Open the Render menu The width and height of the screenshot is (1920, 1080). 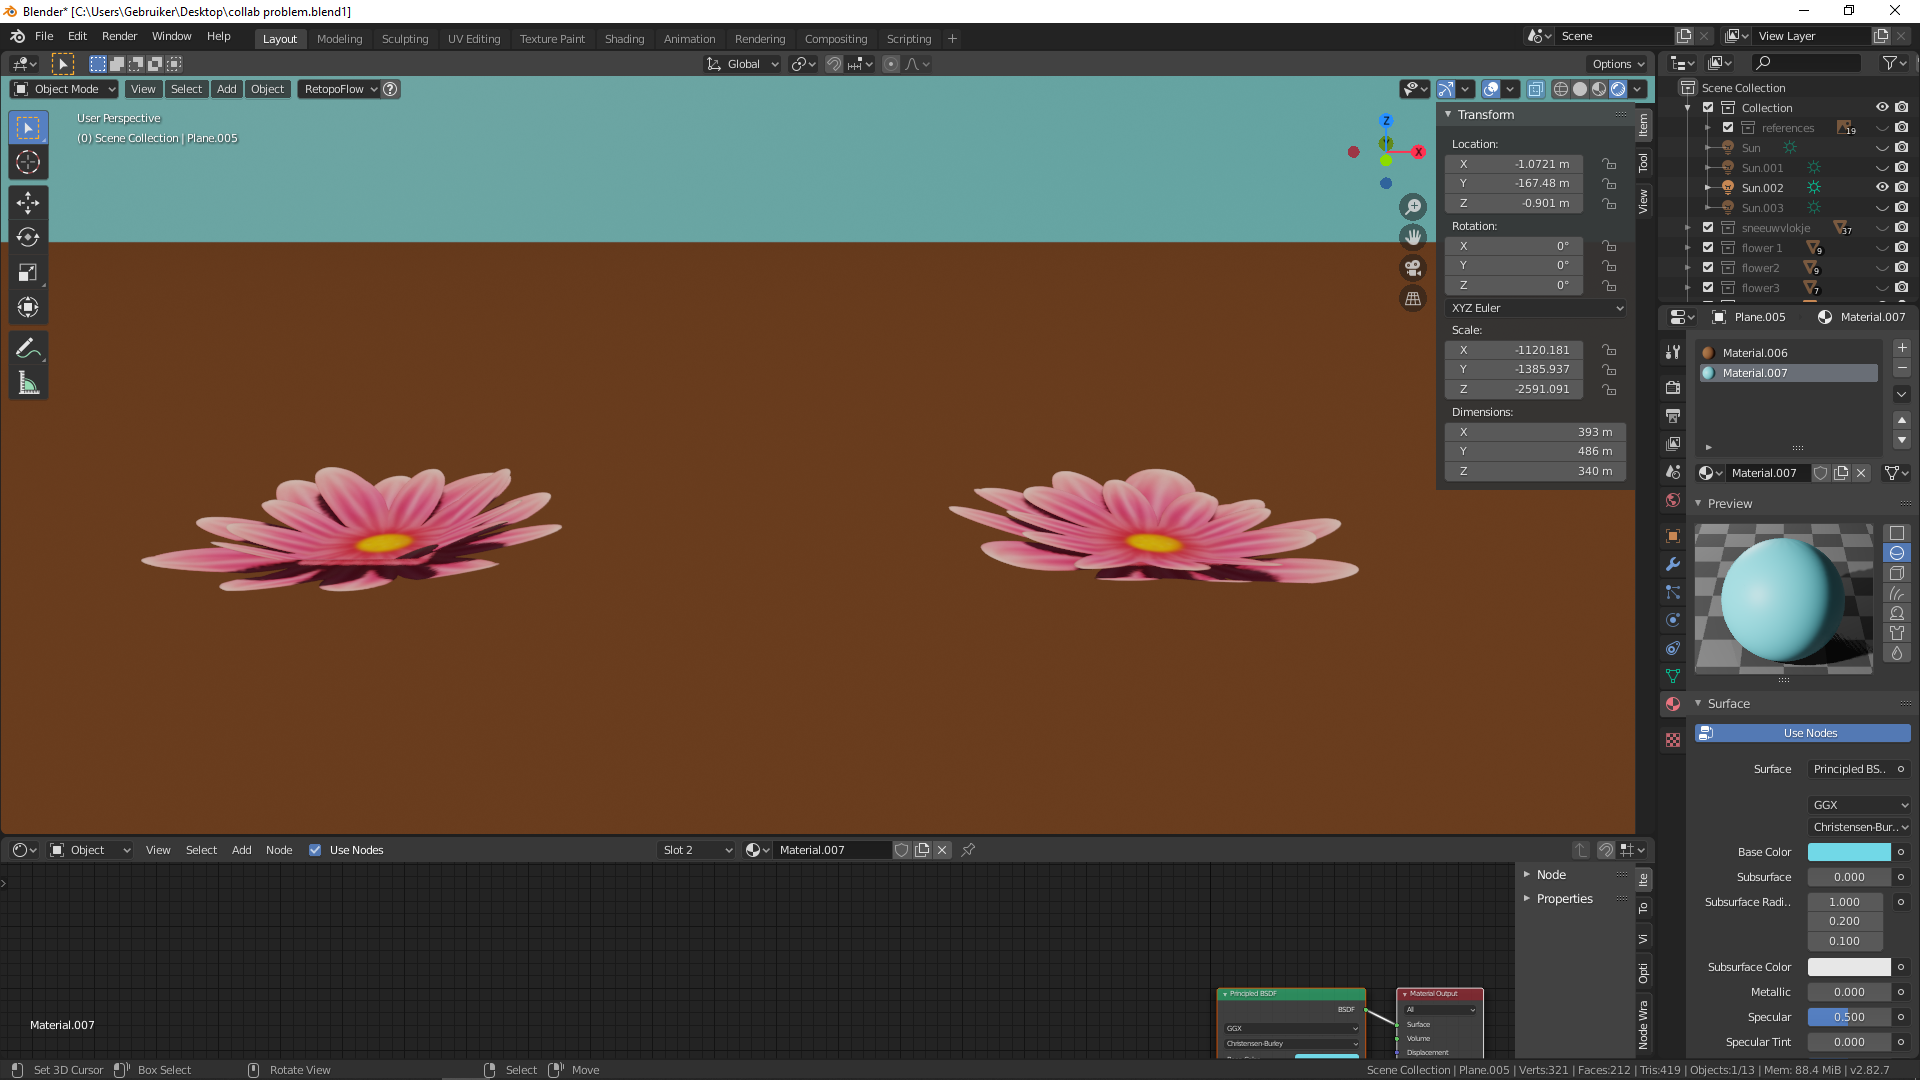119,36
